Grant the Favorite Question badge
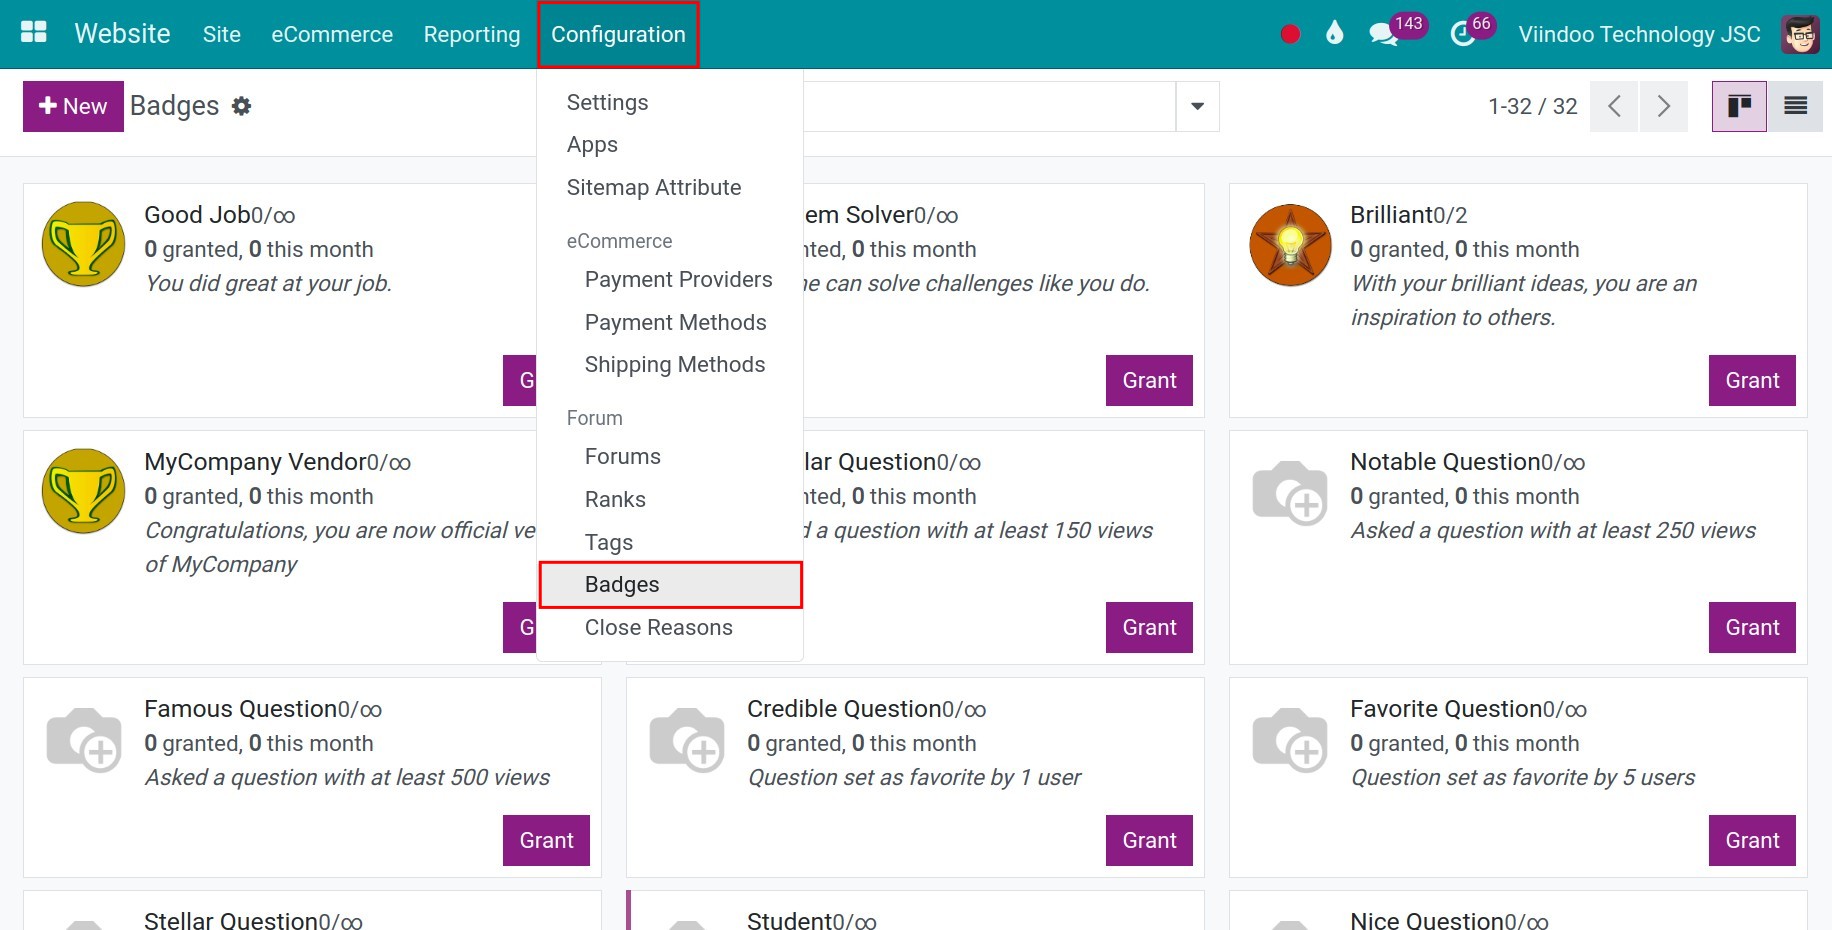Image resolution: width=1832 pixels, height=930 pixels. point(1752,840)
